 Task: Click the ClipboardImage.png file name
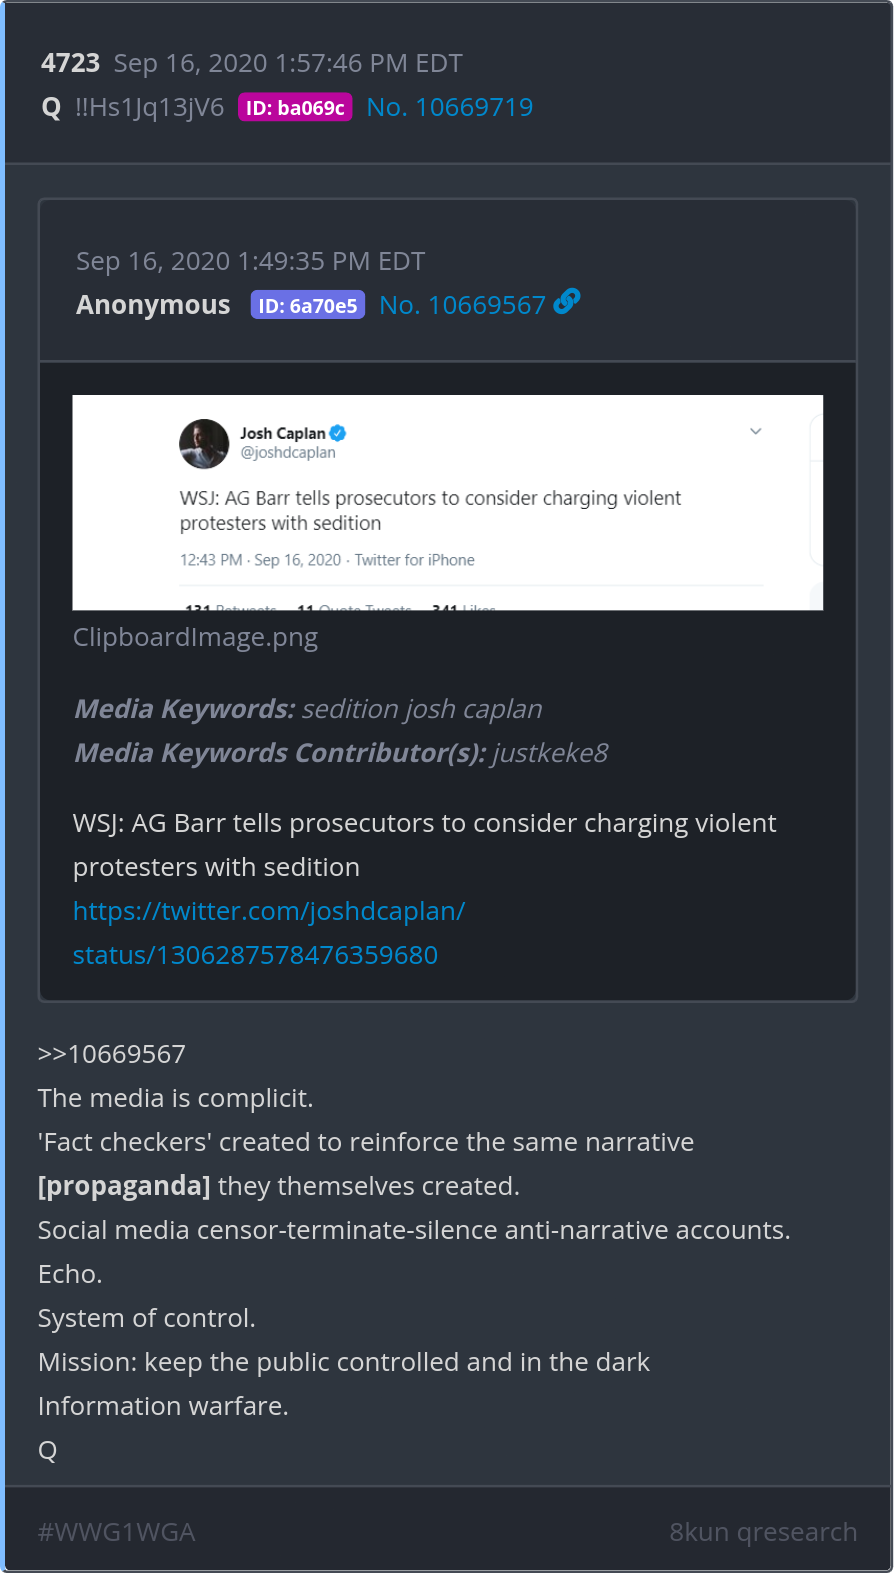(x=195, y=637)
